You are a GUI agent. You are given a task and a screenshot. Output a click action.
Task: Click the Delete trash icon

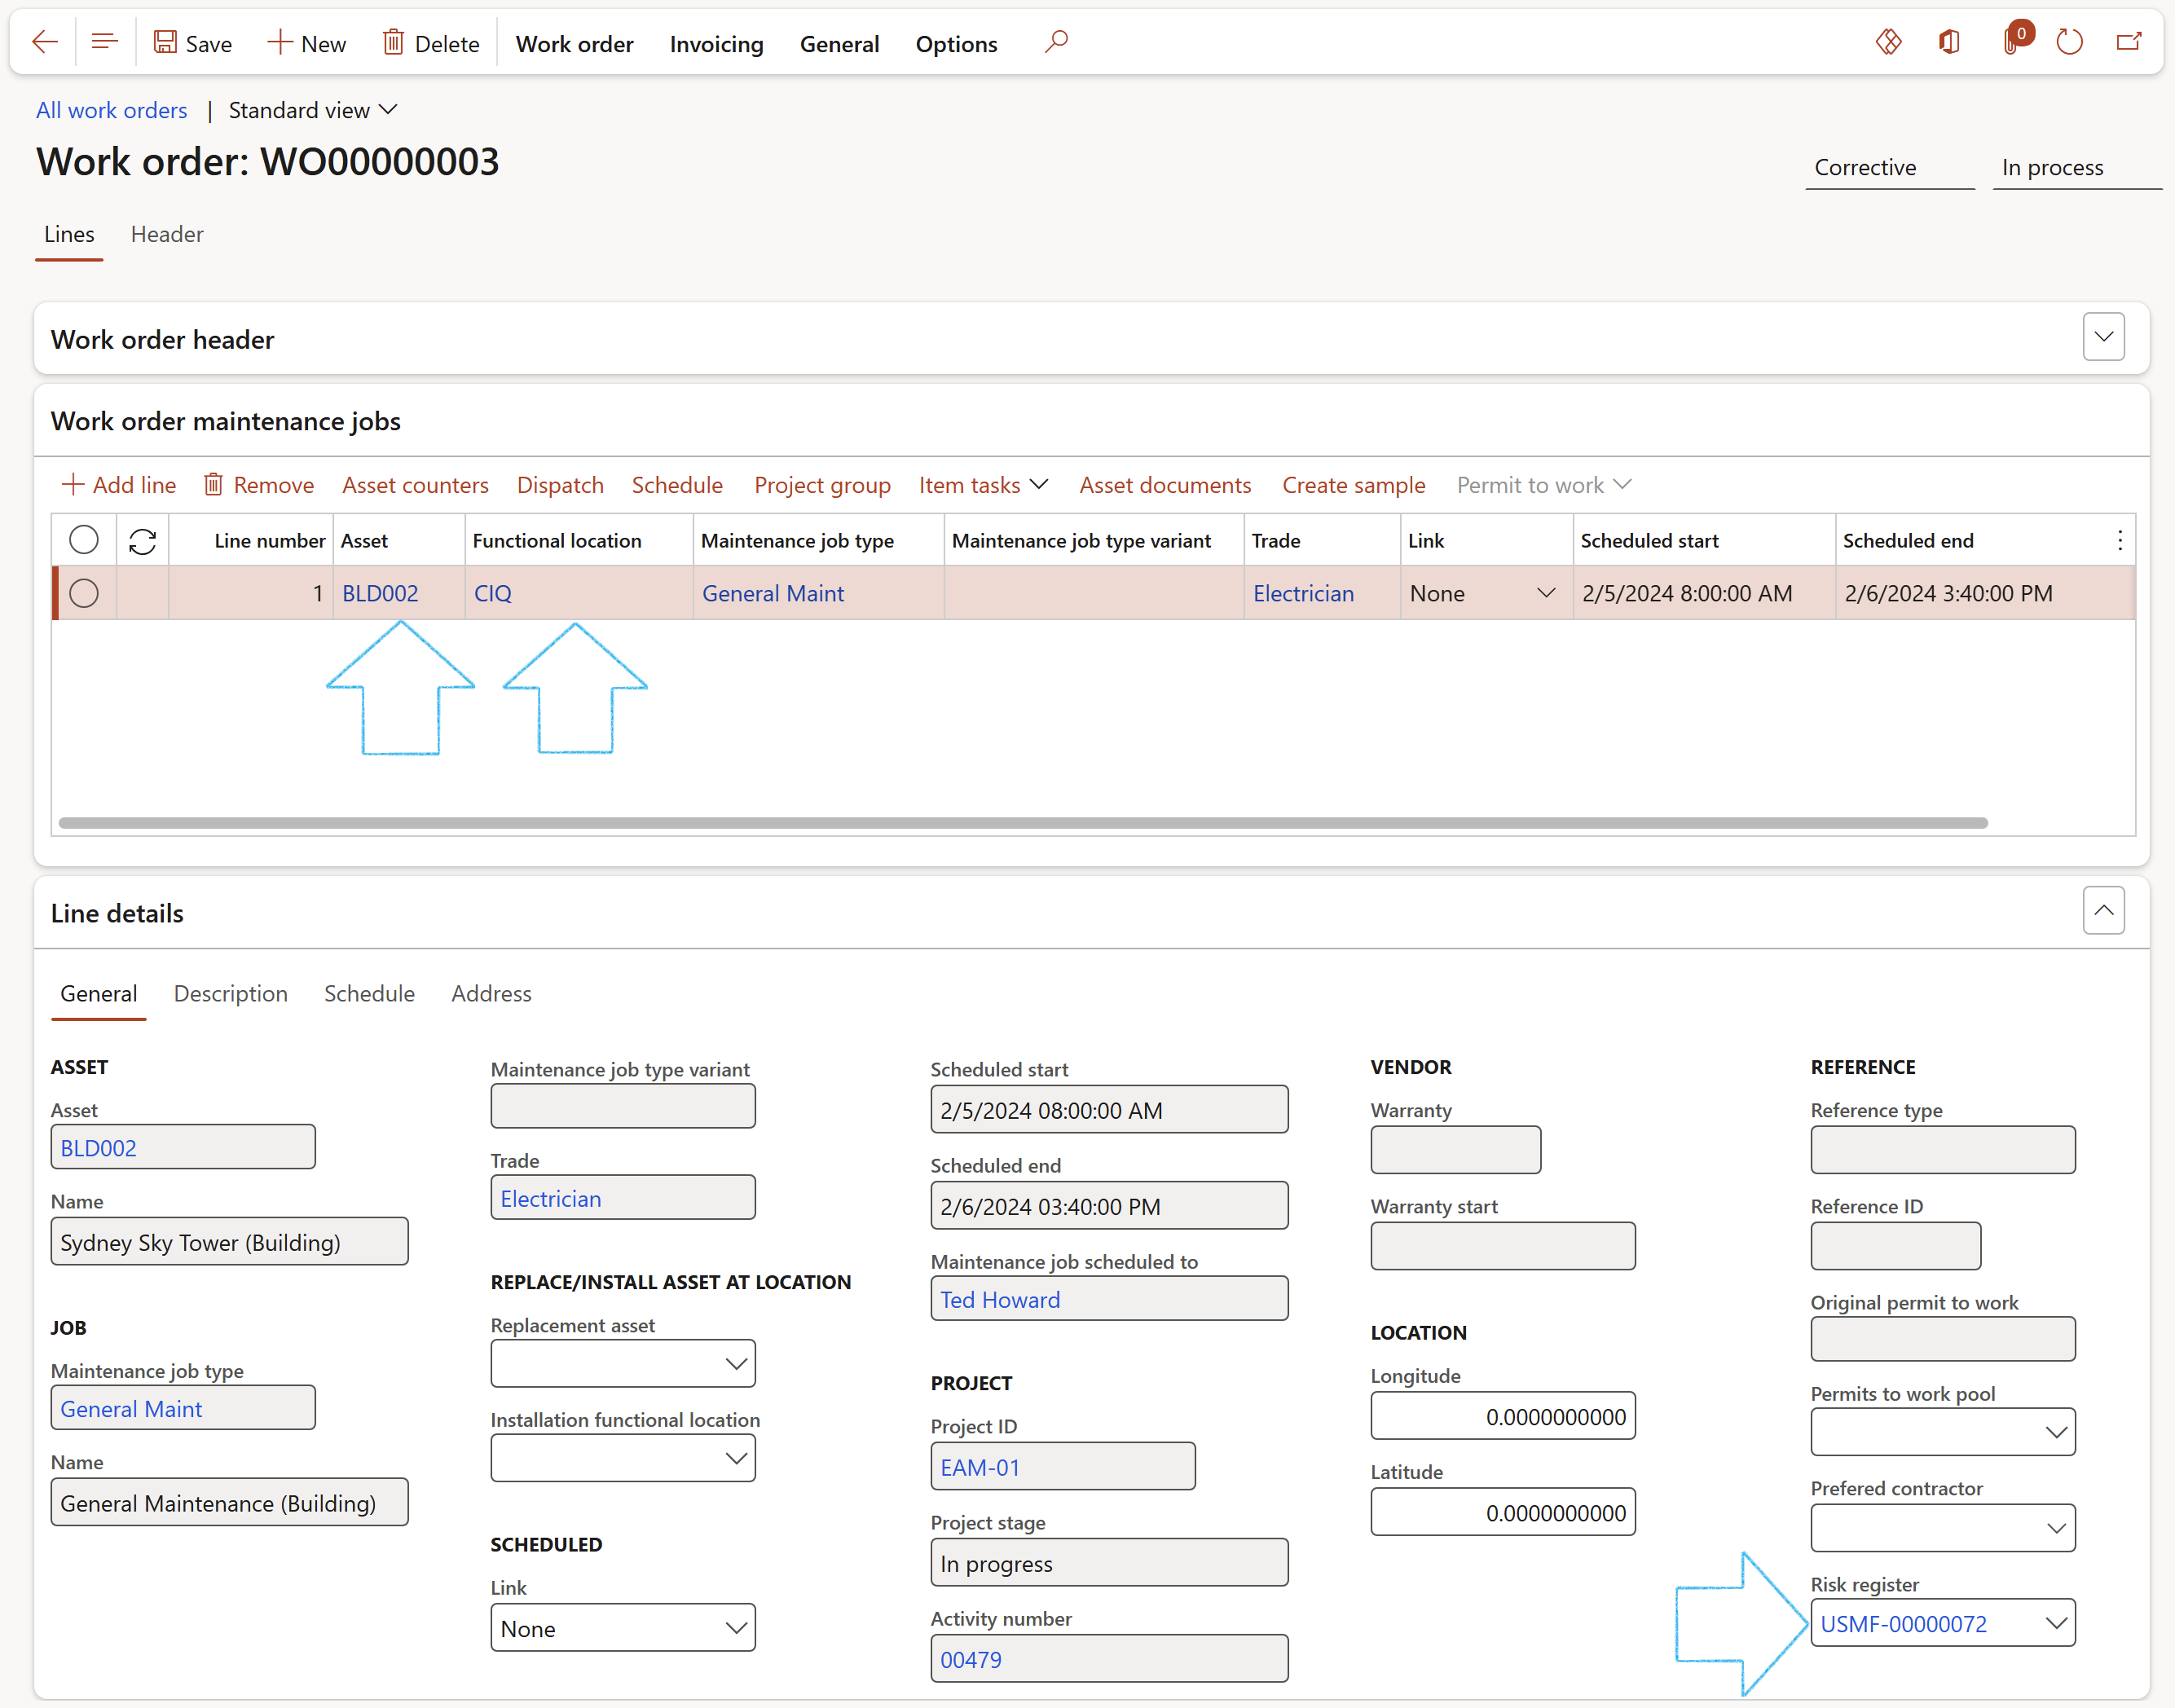393,42
